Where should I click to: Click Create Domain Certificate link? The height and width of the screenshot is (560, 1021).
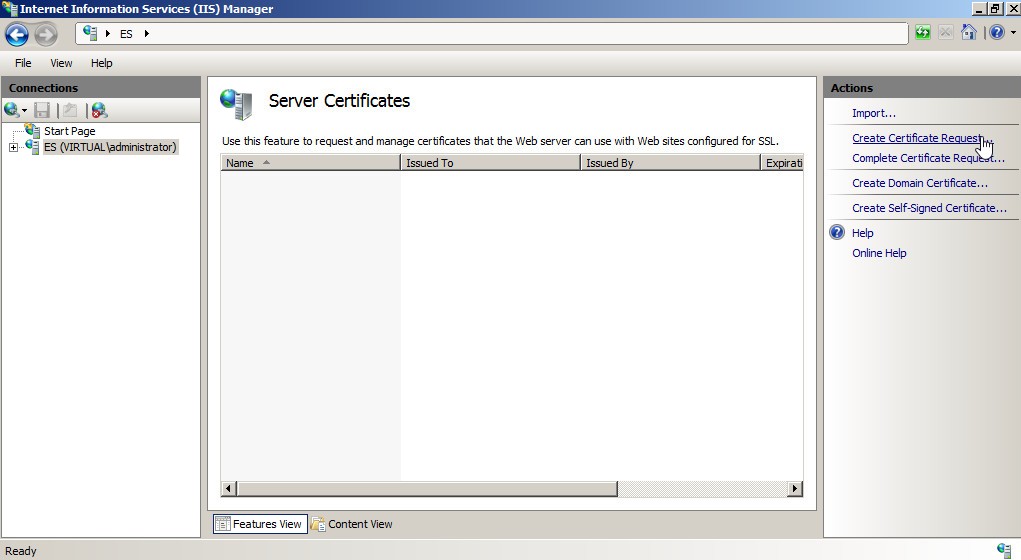pyautogui.click(x=919, y=183)
